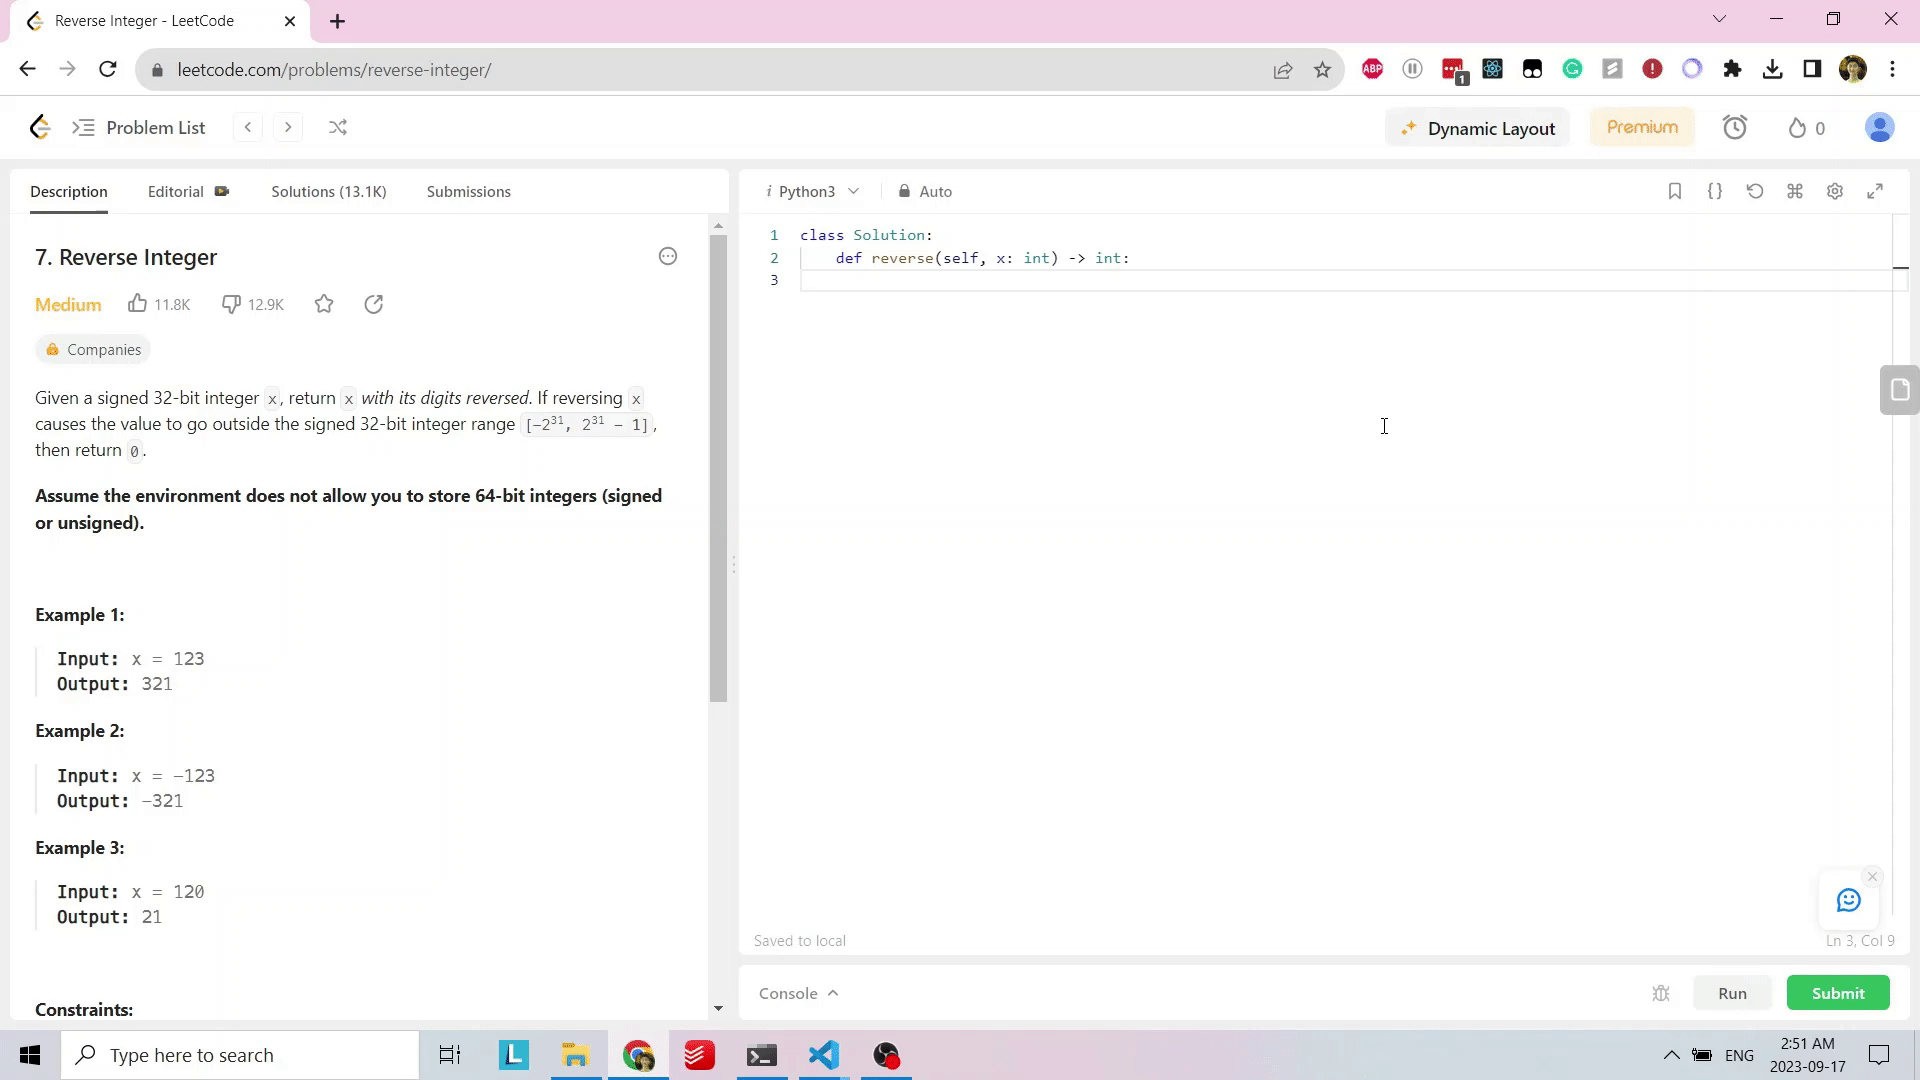Expand the Console panel

point(798,993)
